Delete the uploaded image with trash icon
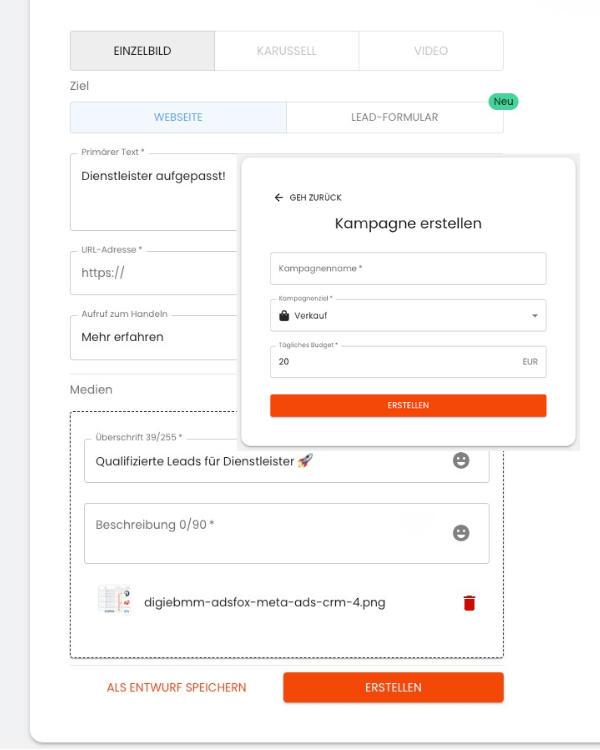Screen dimensions: 600x750 [469, 602]
